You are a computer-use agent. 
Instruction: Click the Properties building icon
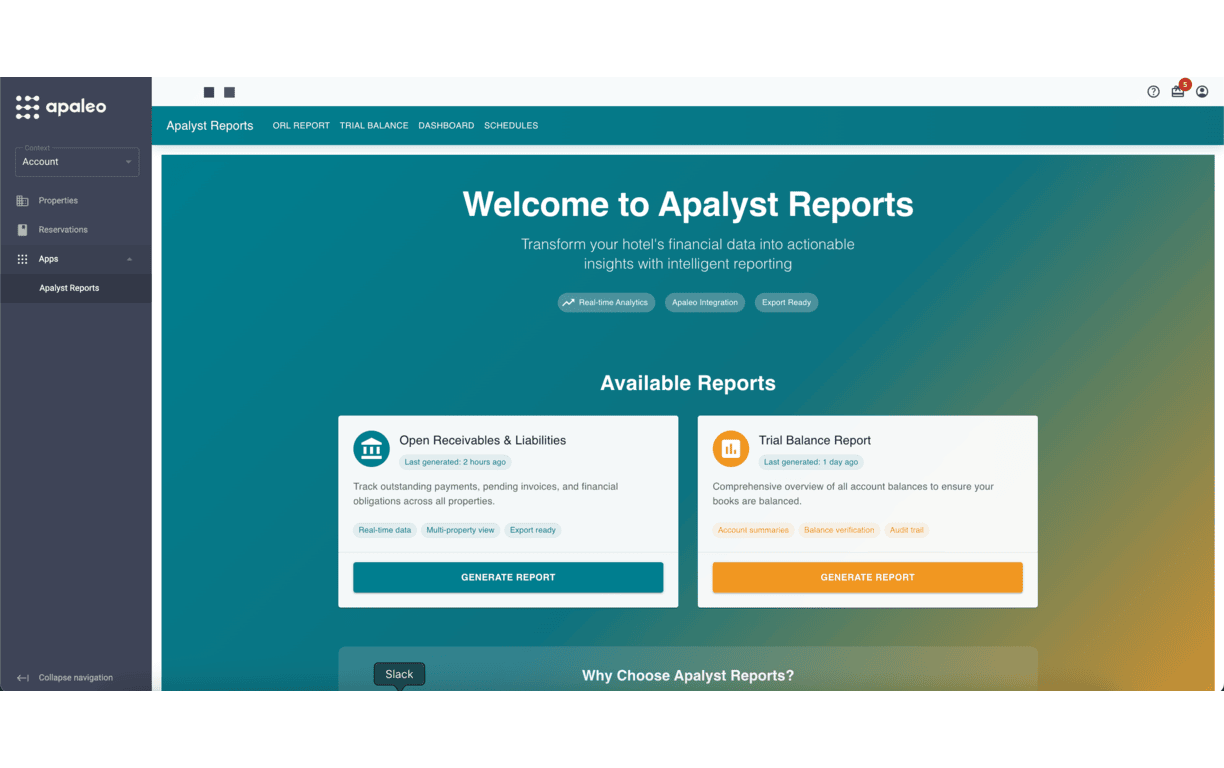point(23,201)
